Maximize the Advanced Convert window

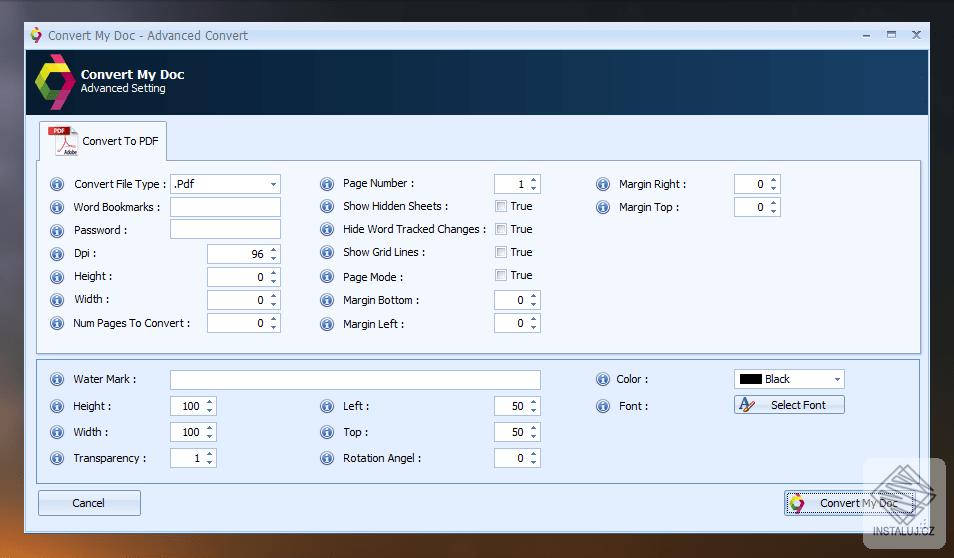[x=891, y=35]
